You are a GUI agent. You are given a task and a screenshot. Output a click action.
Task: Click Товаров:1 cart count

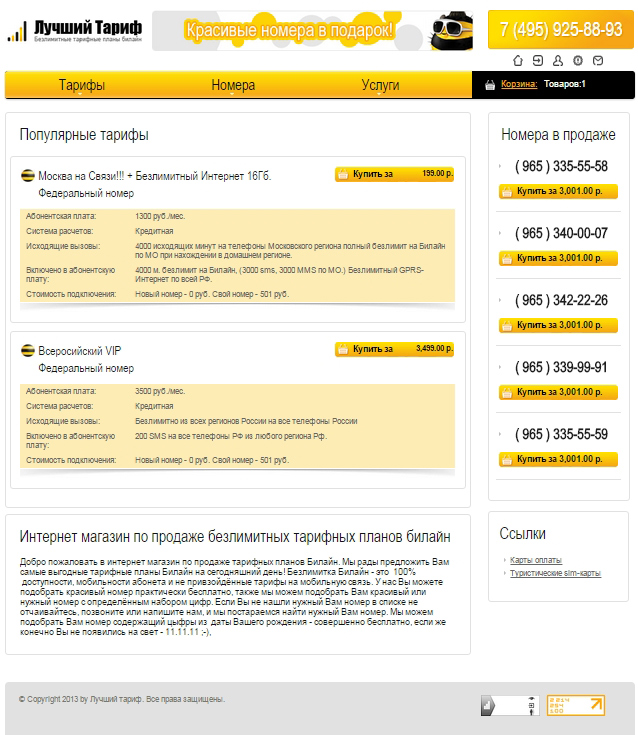click(x=564, y=84)
